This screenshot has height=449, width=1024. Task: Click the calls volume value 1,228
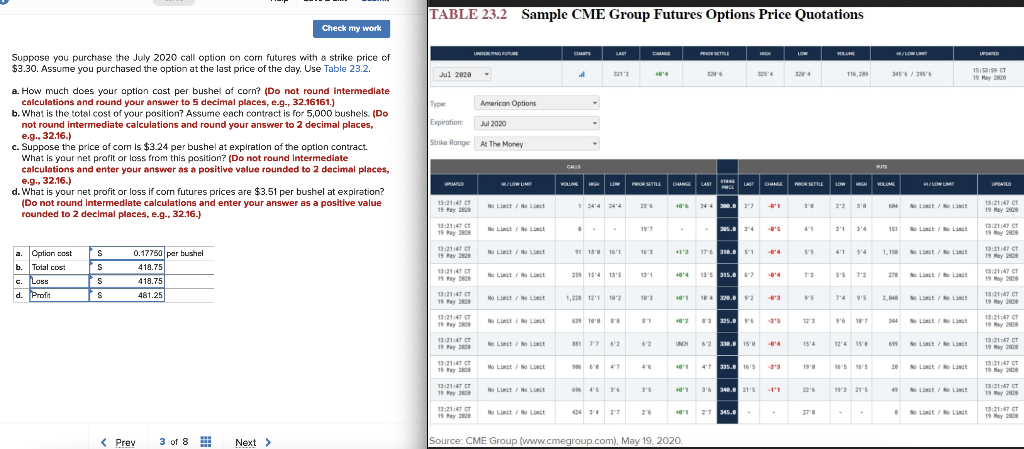click(x=574, y=297)
